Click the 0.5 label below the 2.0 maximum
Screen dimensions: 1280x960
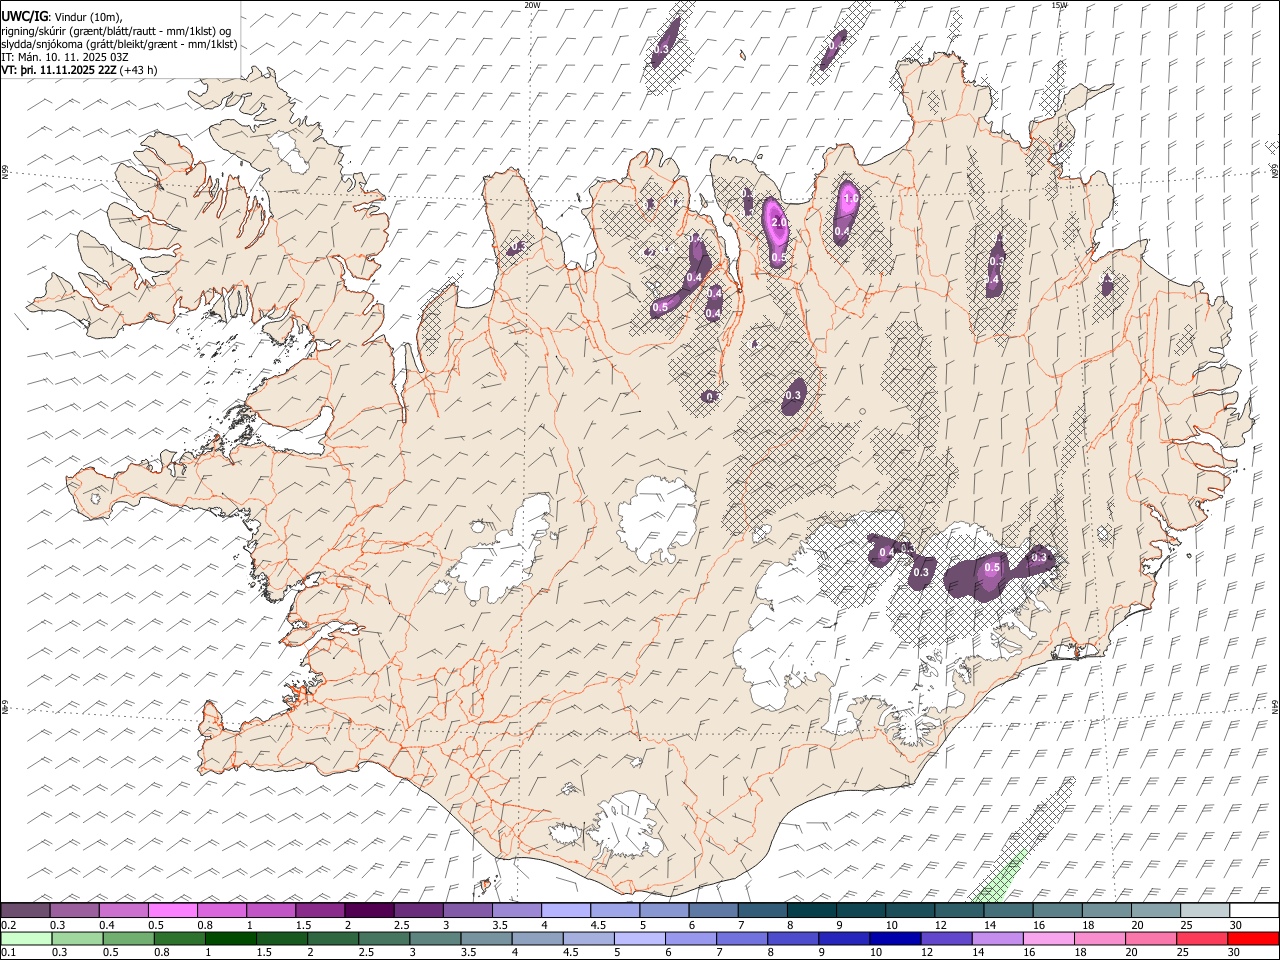pyautogui.click(x=779, y=258)
